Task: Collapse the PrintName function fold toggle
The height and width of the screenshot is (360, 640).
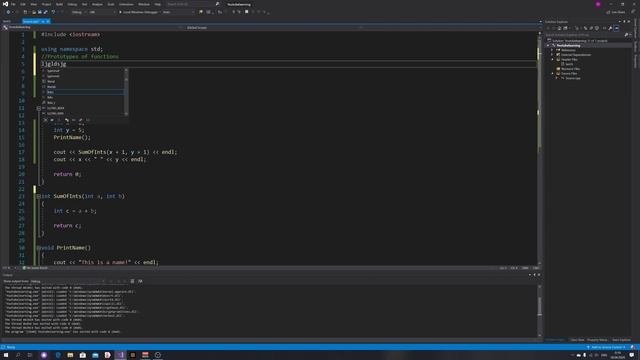Action: pyautogui.click(x=39, y=248)
